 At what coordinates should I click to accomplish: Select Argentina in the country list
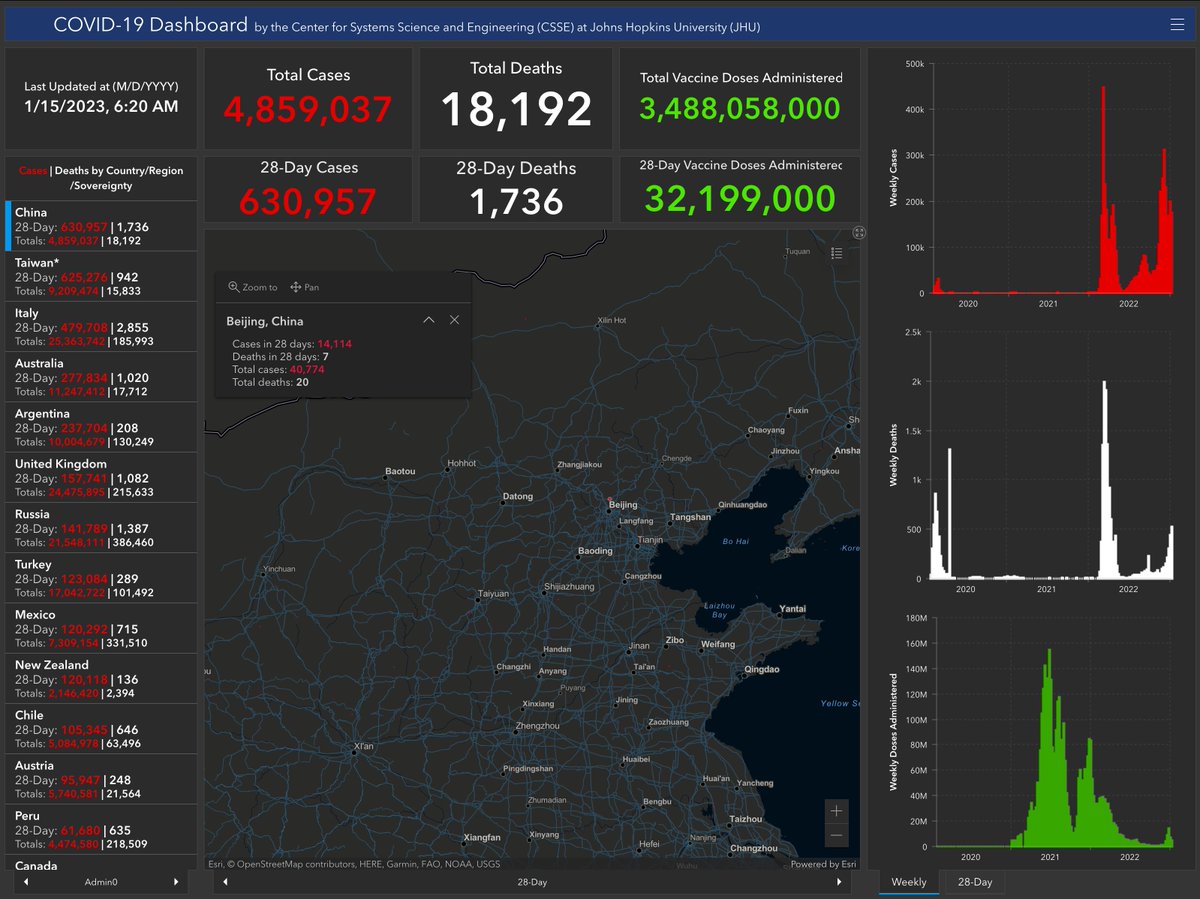pos(101,427)
